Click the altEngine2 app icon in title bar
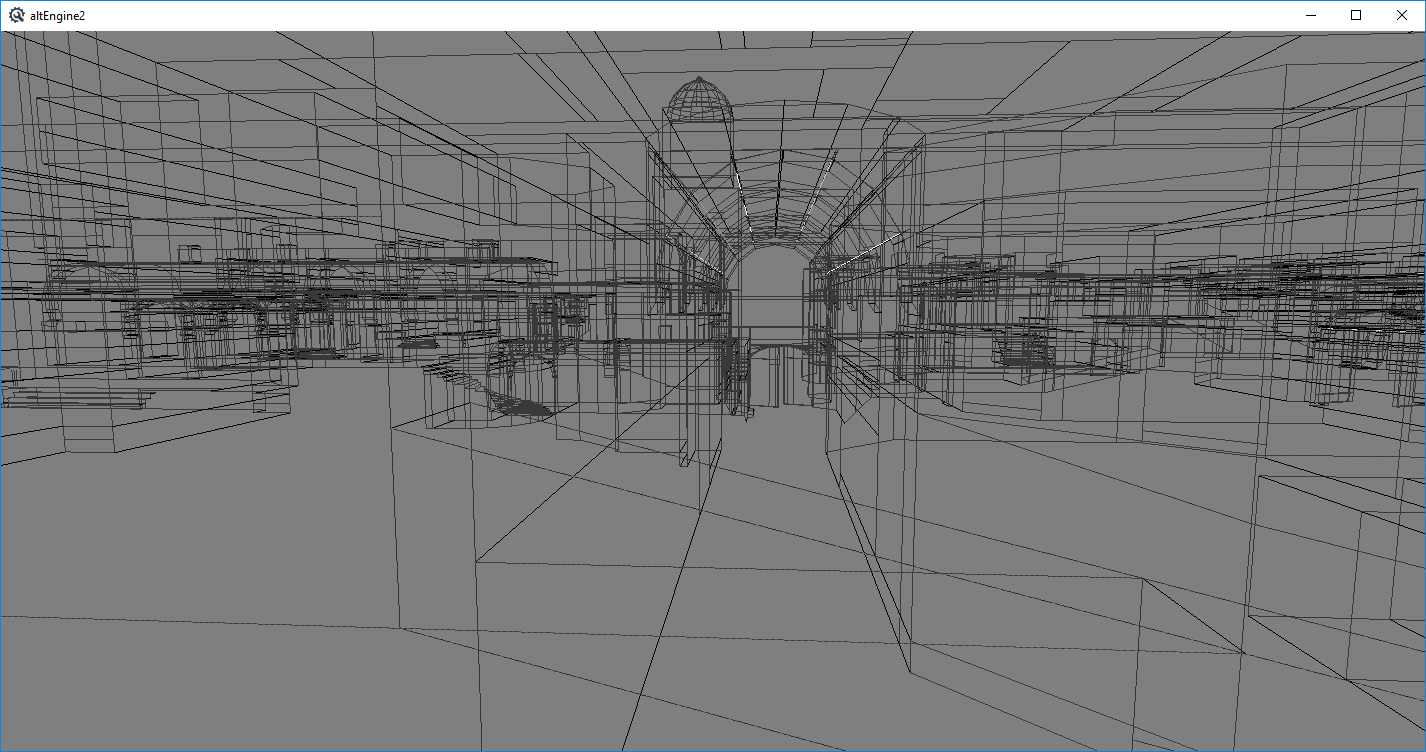Viewport: 1426px width, 752px height. (x=16, y=15)
